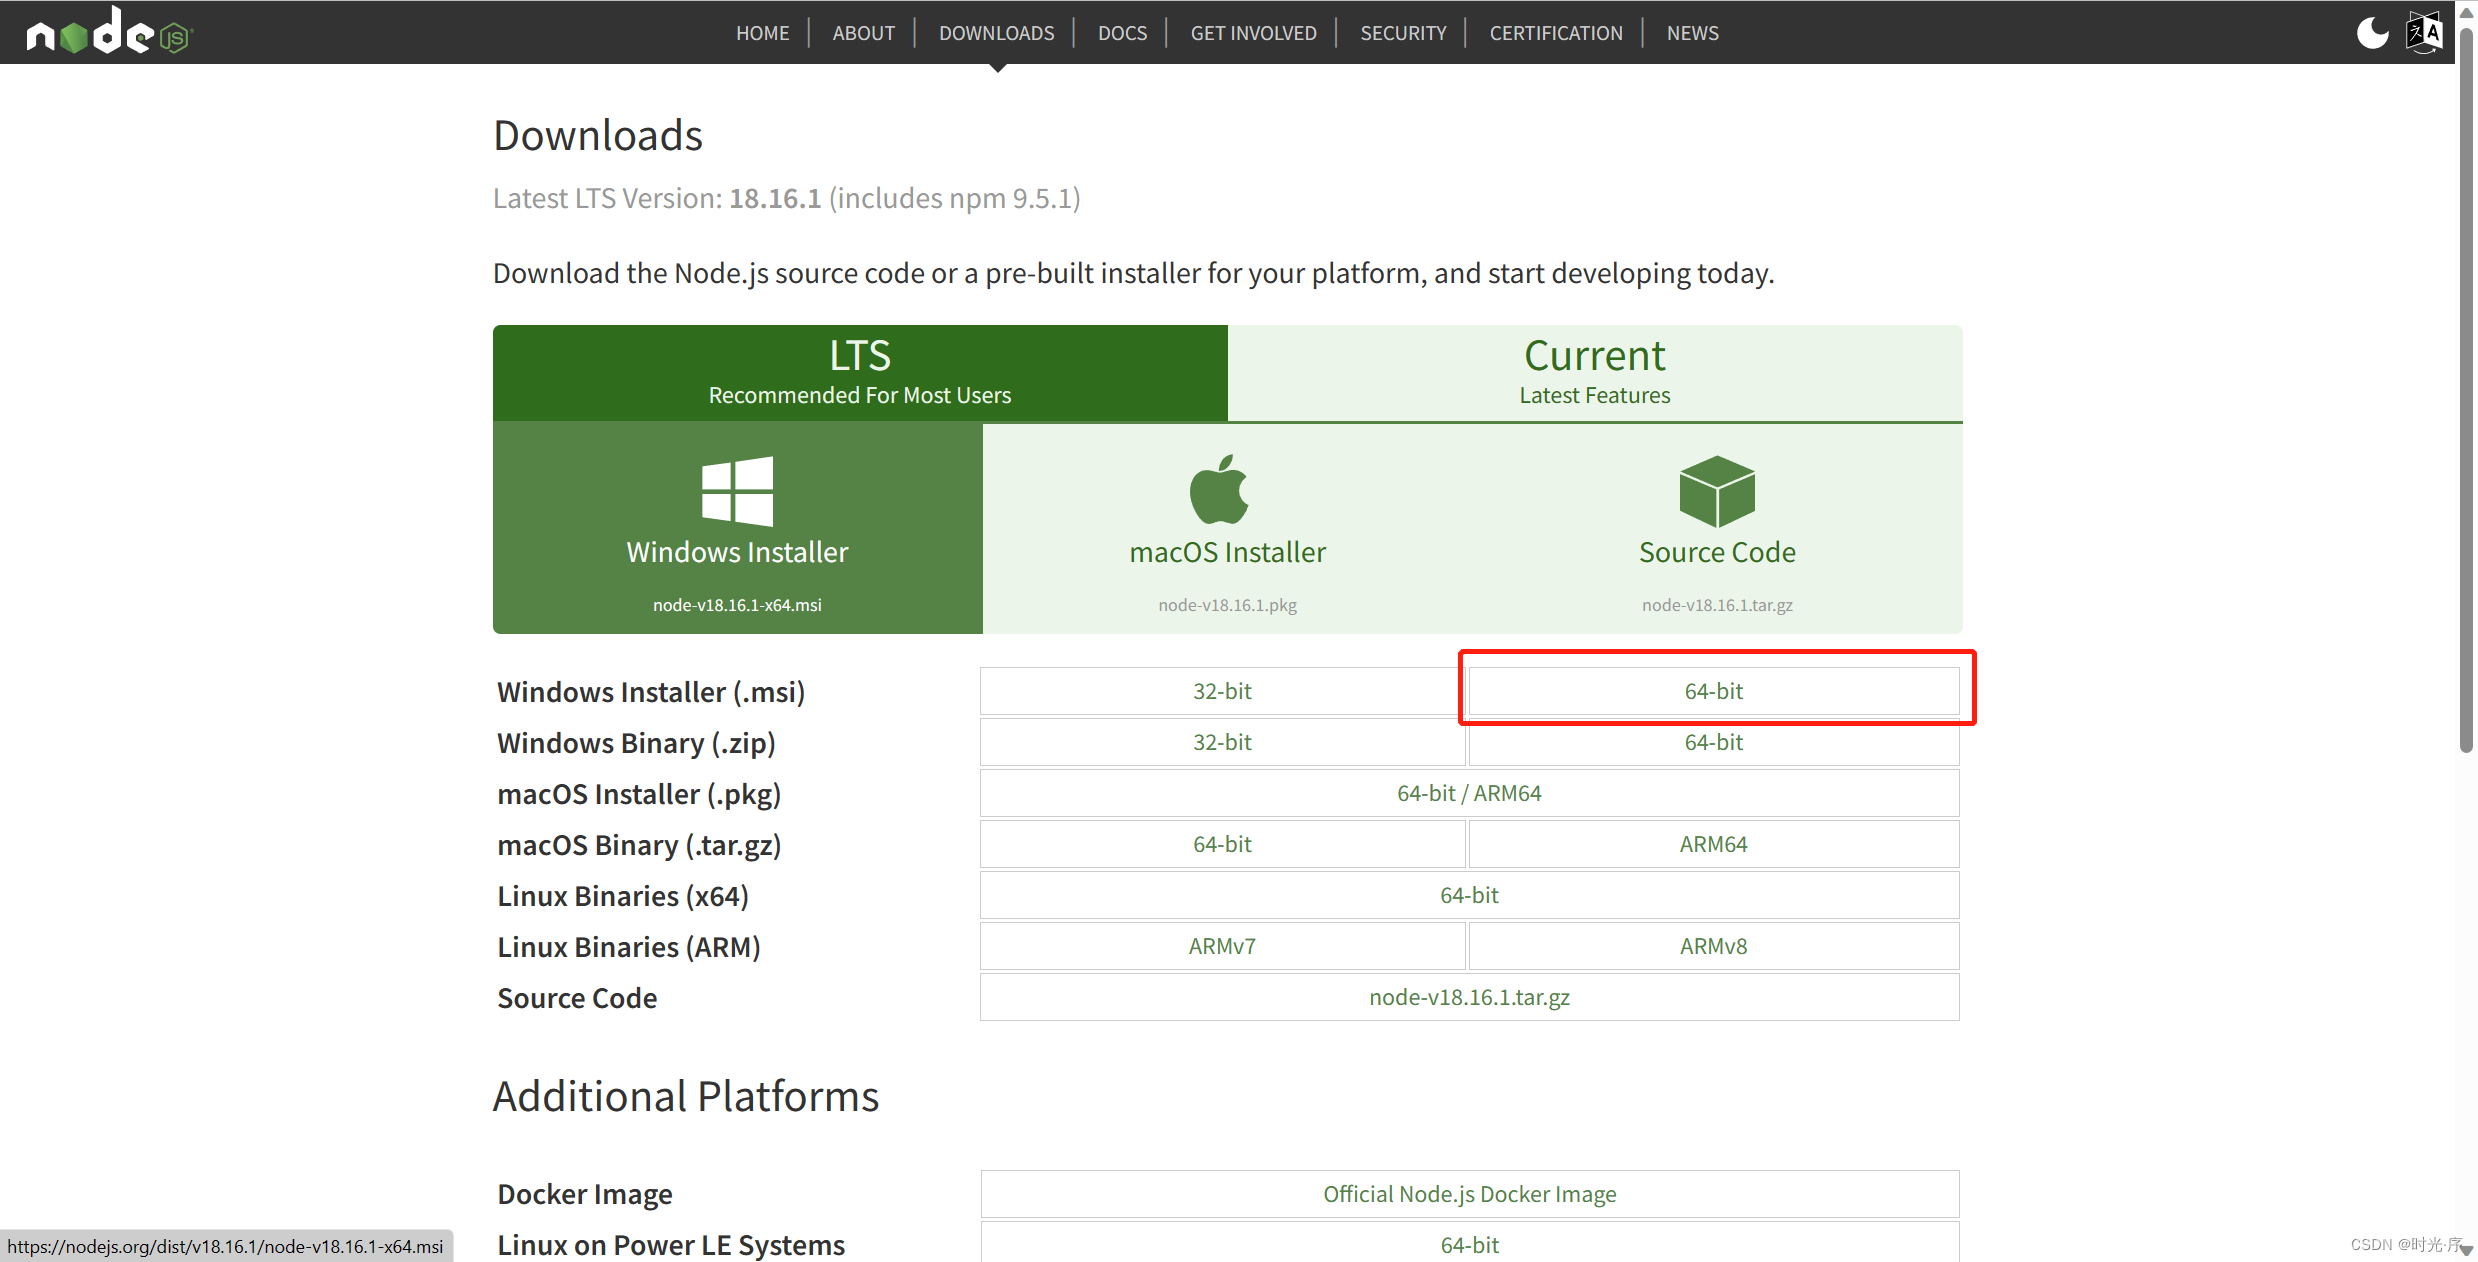Image resolution: width=2478 pixels, height=1262 pixels.
Task: Go to the SECURITY navigation item
Action: coord(1402,33)
